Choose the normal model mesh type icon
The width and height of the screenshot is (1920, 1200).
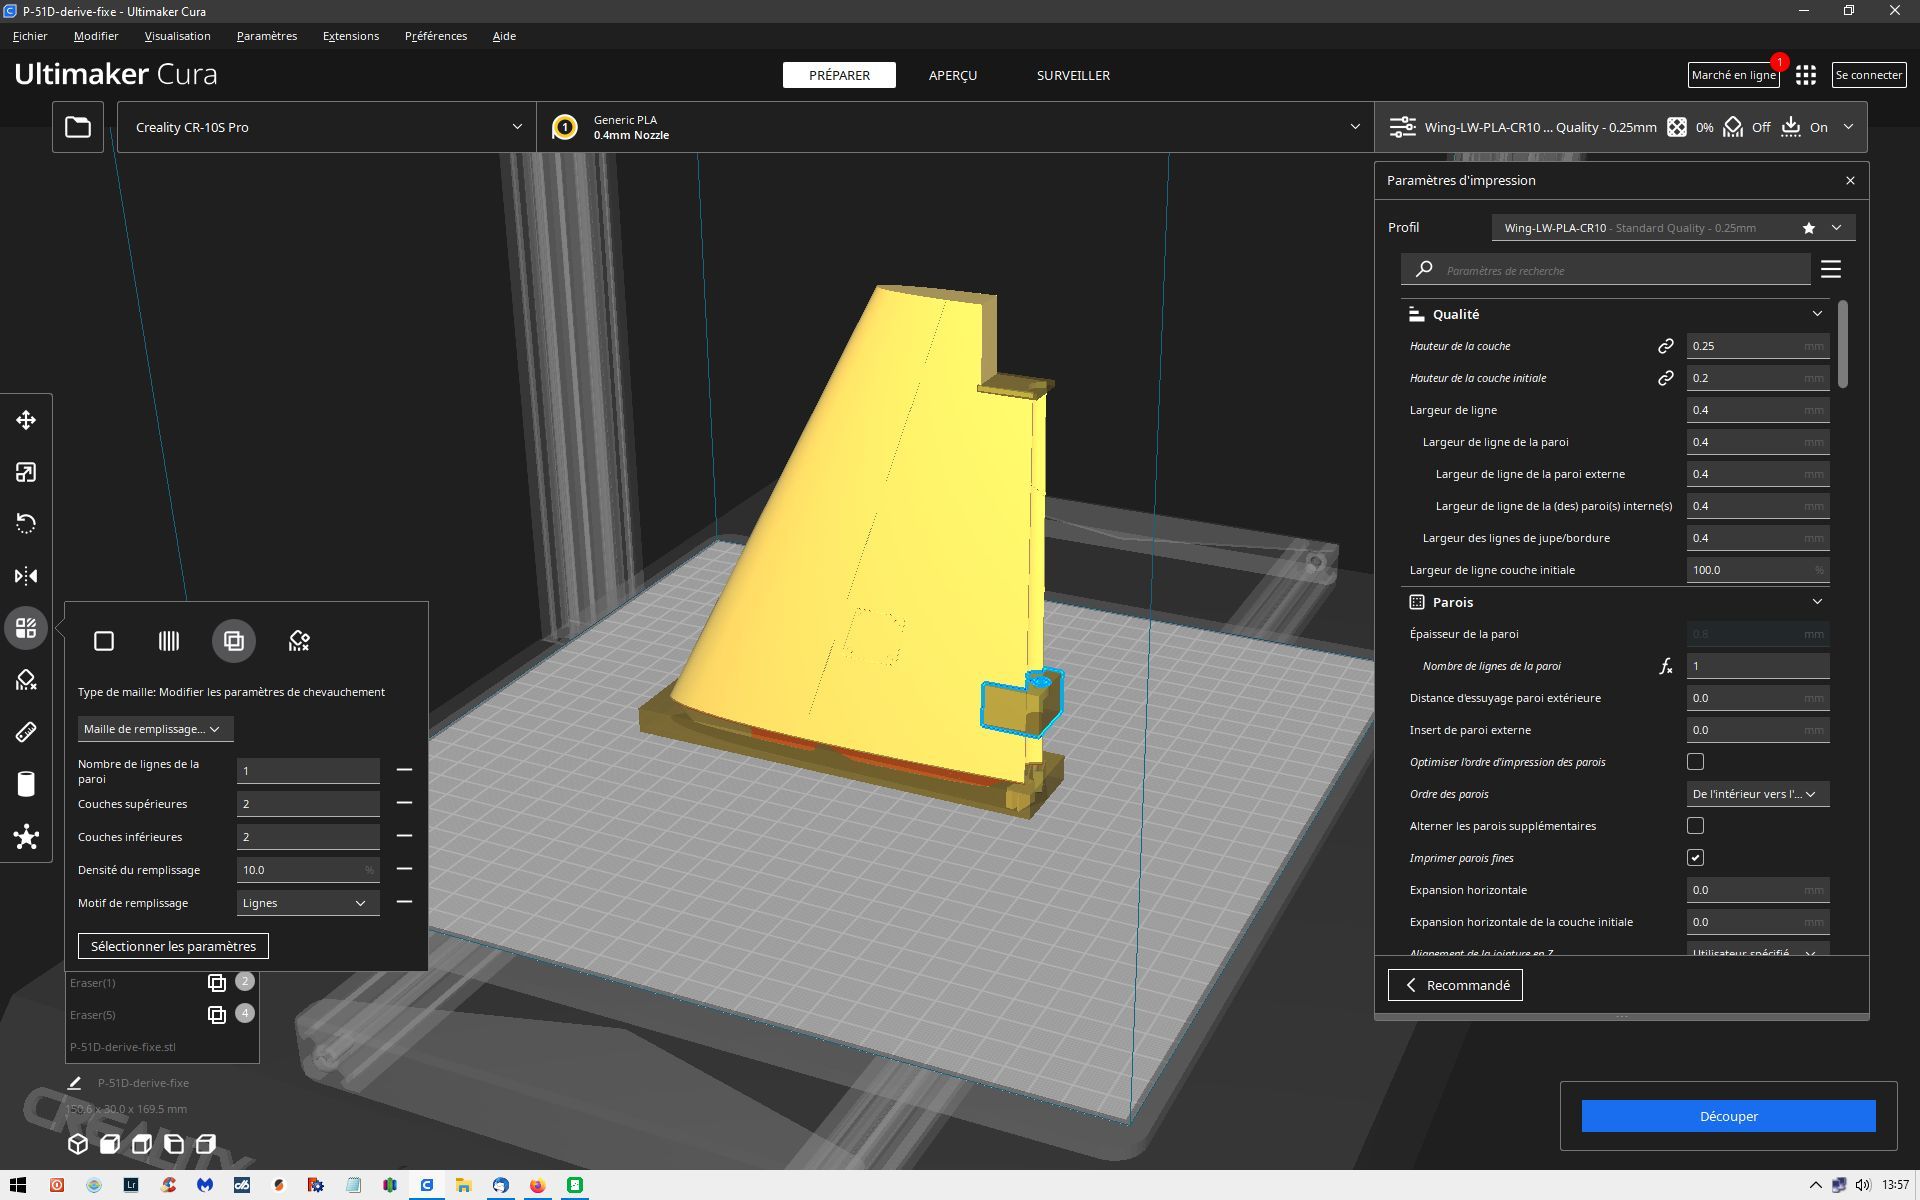coord(104,641)
